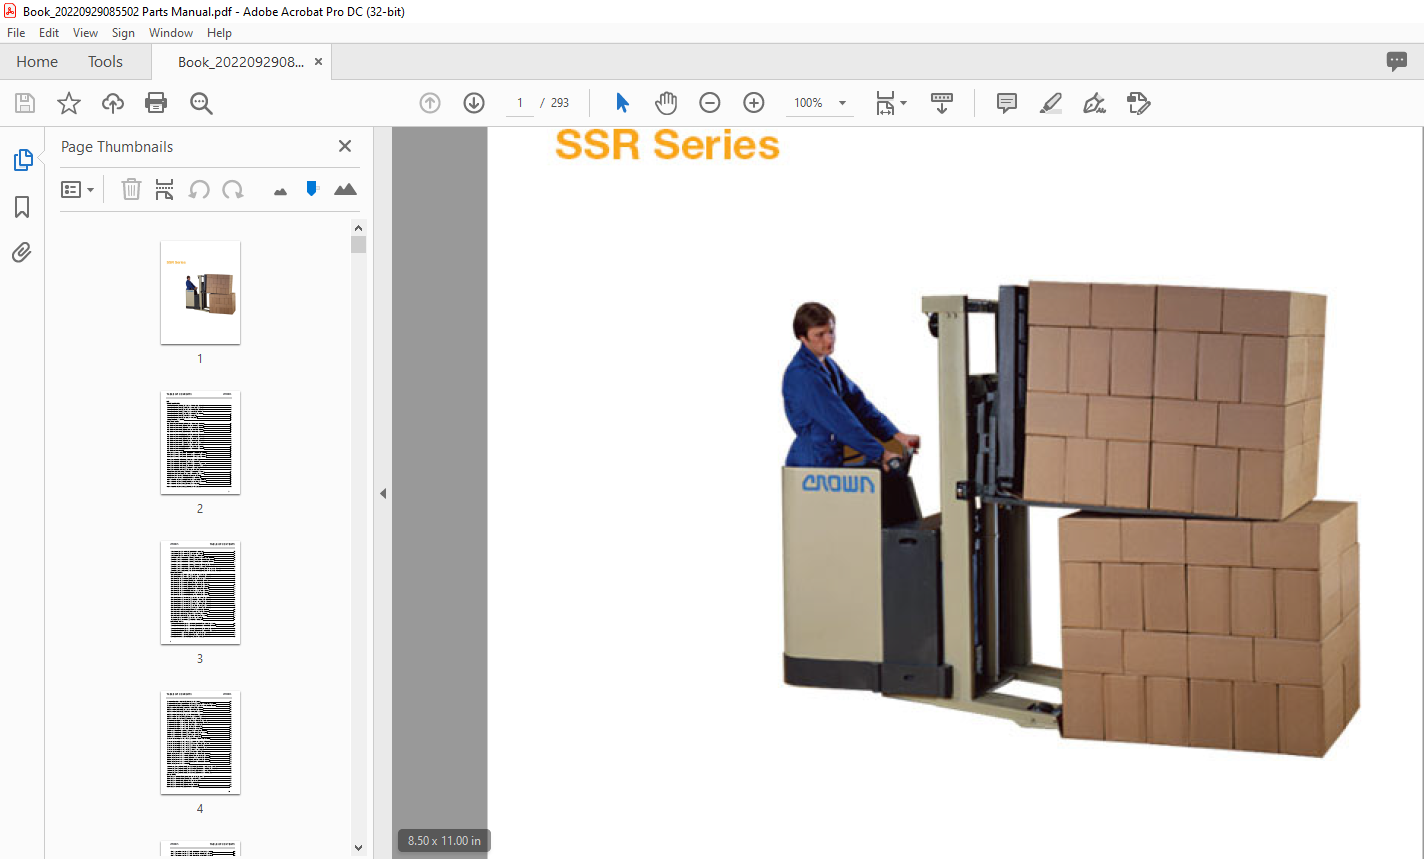
Task: Open the Window menu
Action: click(x=171, y=33)
